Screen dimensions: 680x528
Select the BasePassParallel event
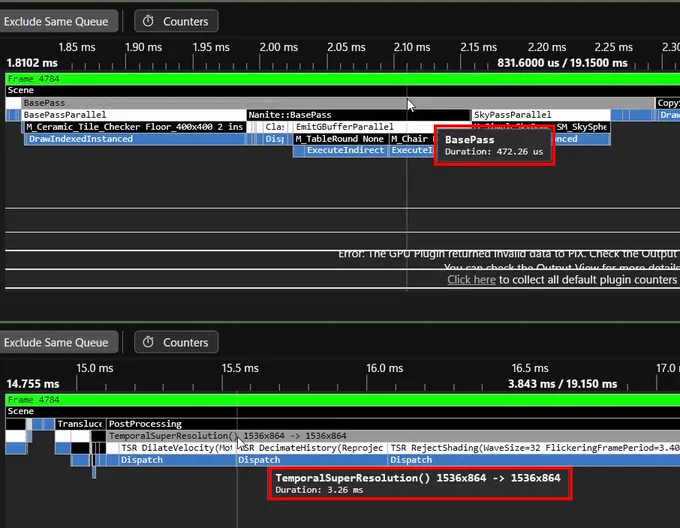(x=134, y=115)
